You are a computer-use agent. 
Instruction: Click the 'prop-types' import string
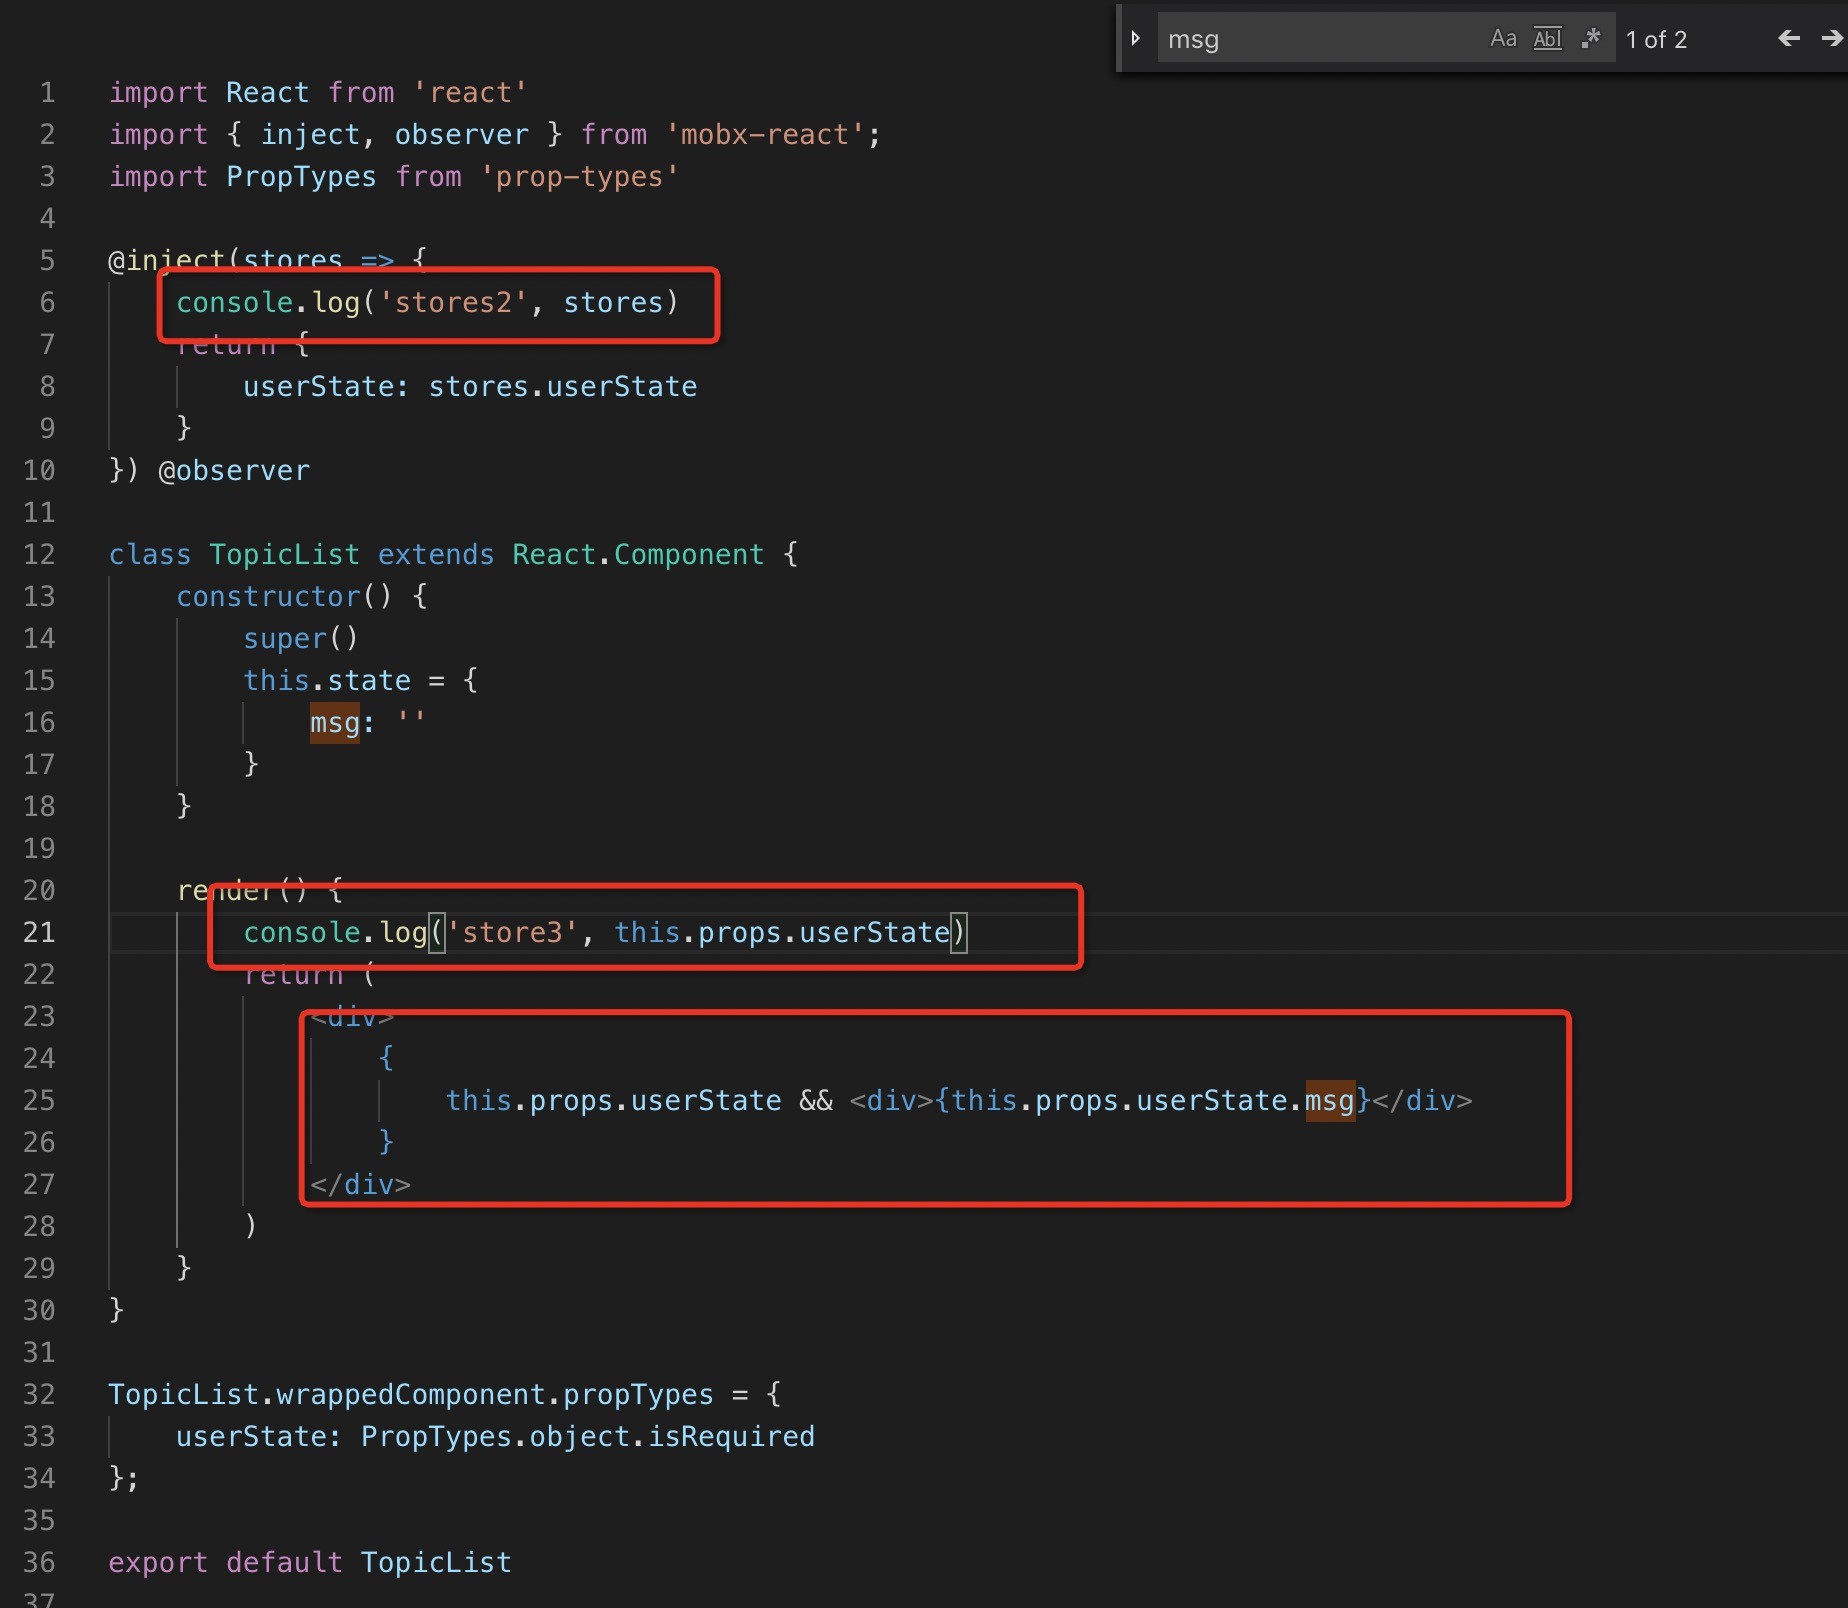tap(580, 177)
